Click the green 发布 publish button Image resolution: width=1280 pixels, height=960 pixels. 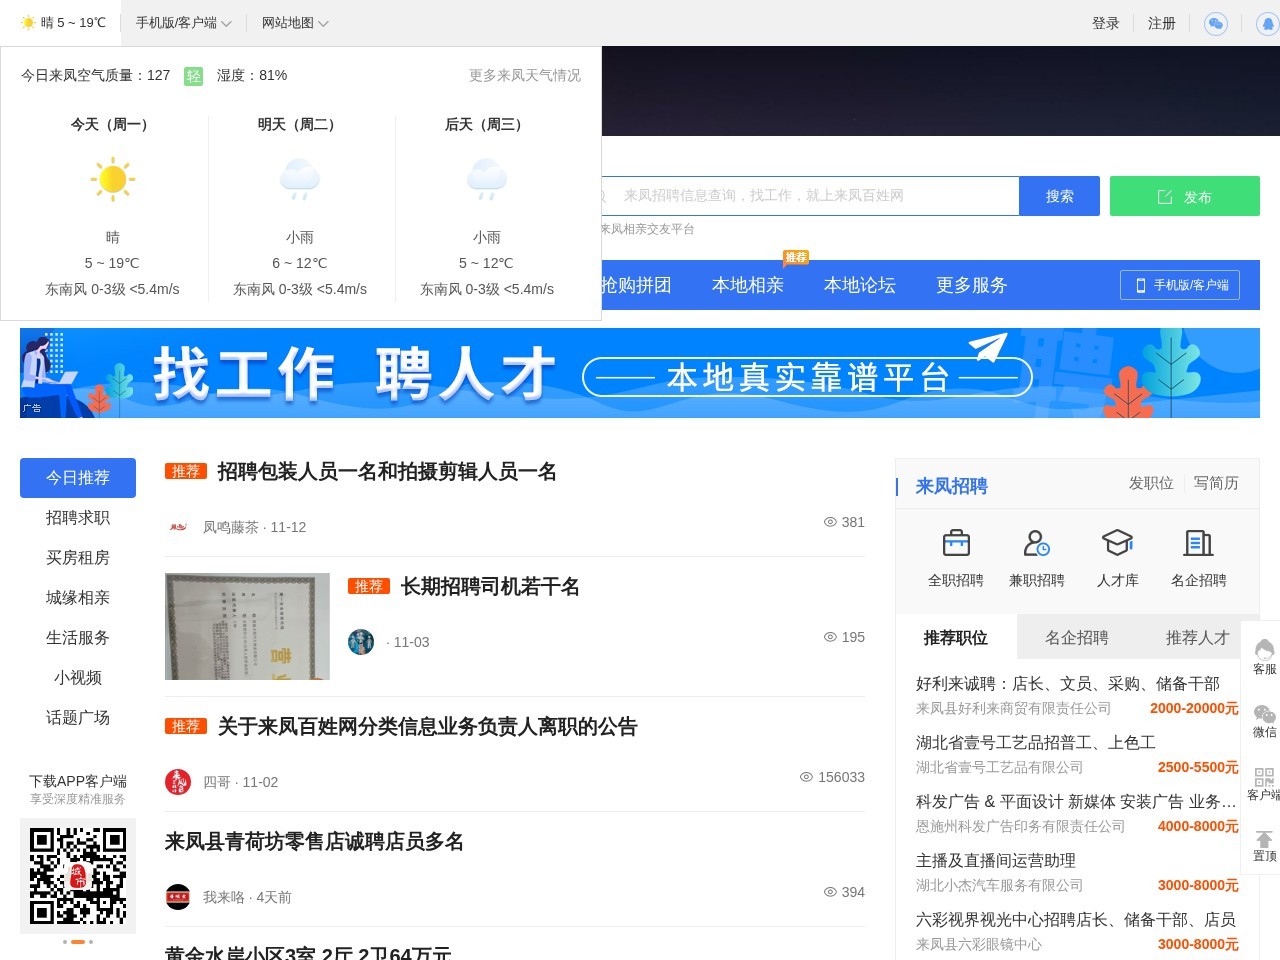point(1185,196)
